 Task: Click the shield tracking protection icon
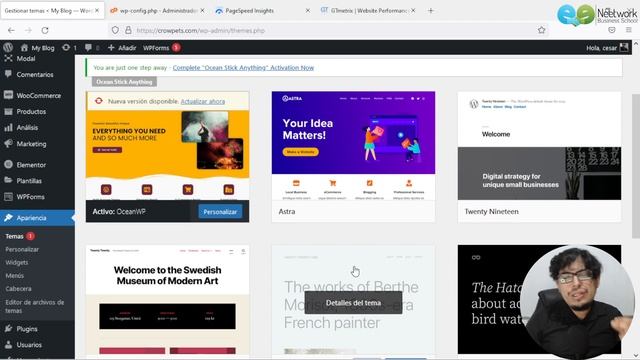click(x=115, y=30)
